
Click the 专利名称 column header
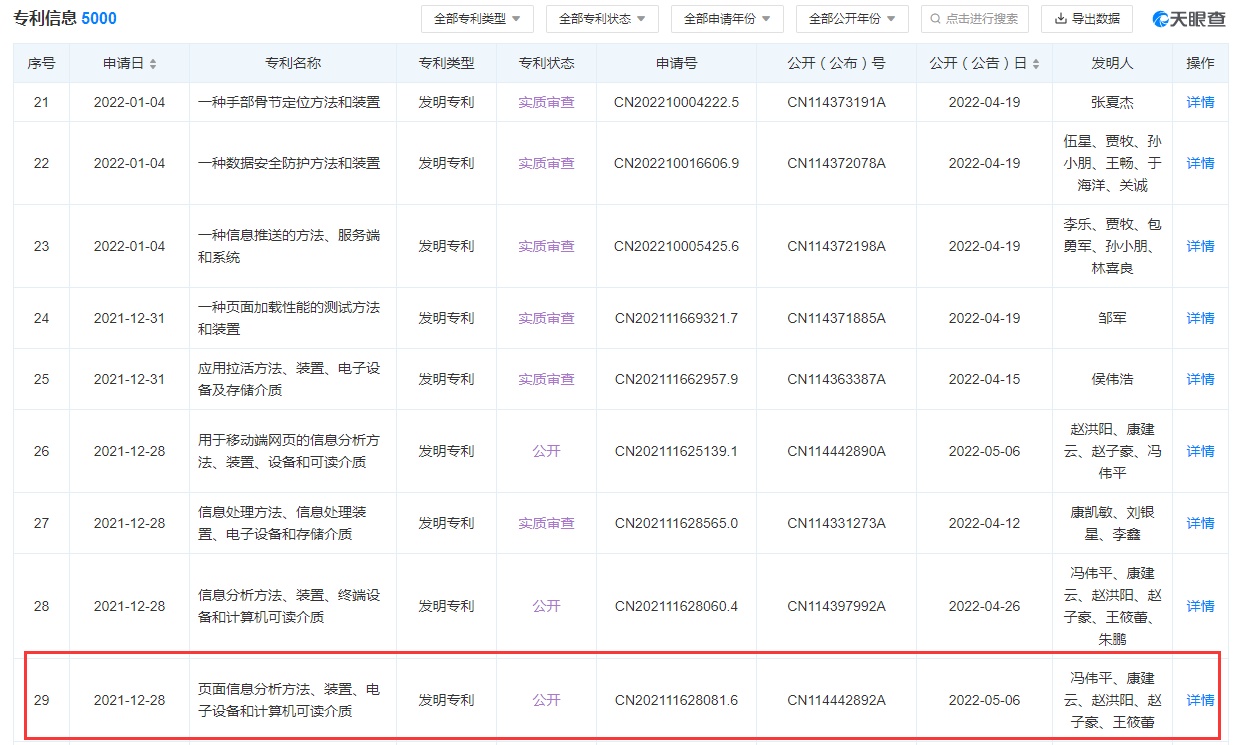point(293,63)
